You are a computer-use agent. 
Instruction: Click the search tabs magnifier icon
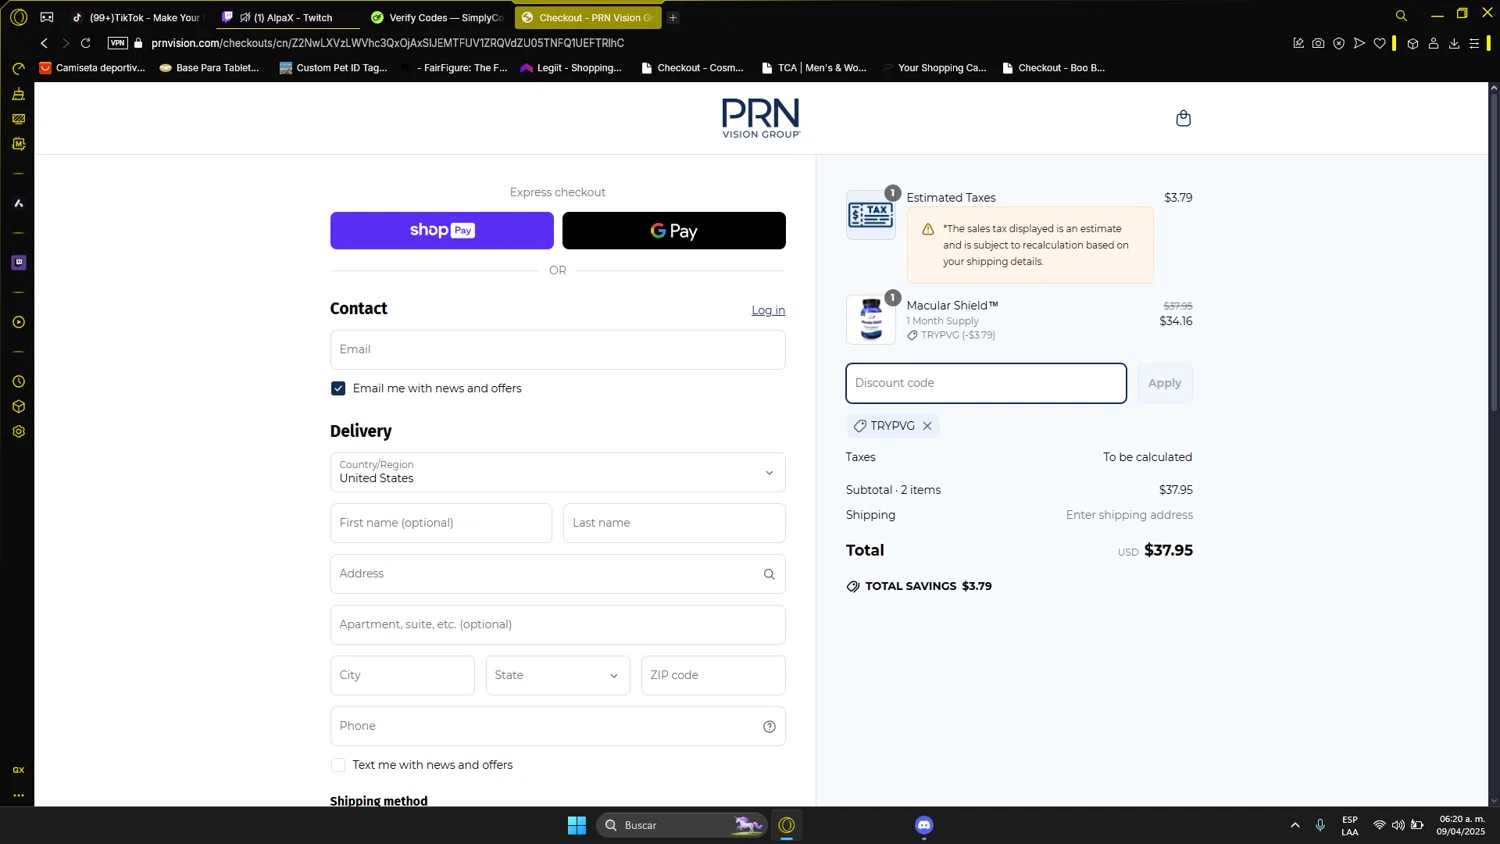point(1401,16)
